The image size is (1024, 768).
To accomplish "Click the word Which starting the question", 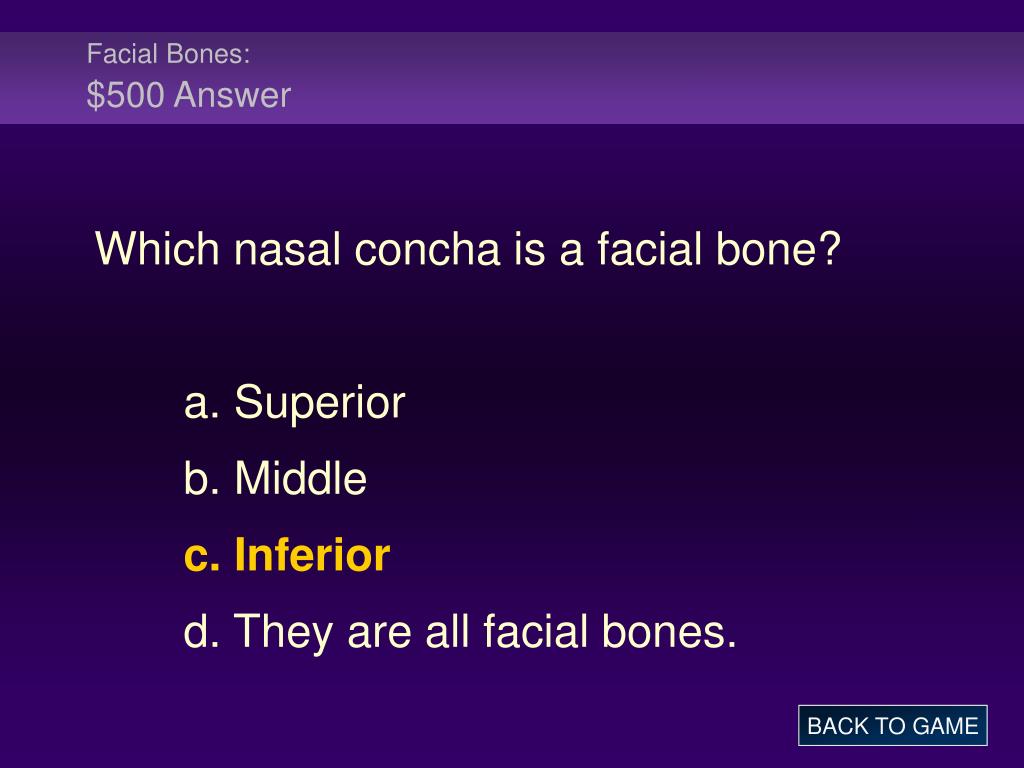I will pos(157,249).
